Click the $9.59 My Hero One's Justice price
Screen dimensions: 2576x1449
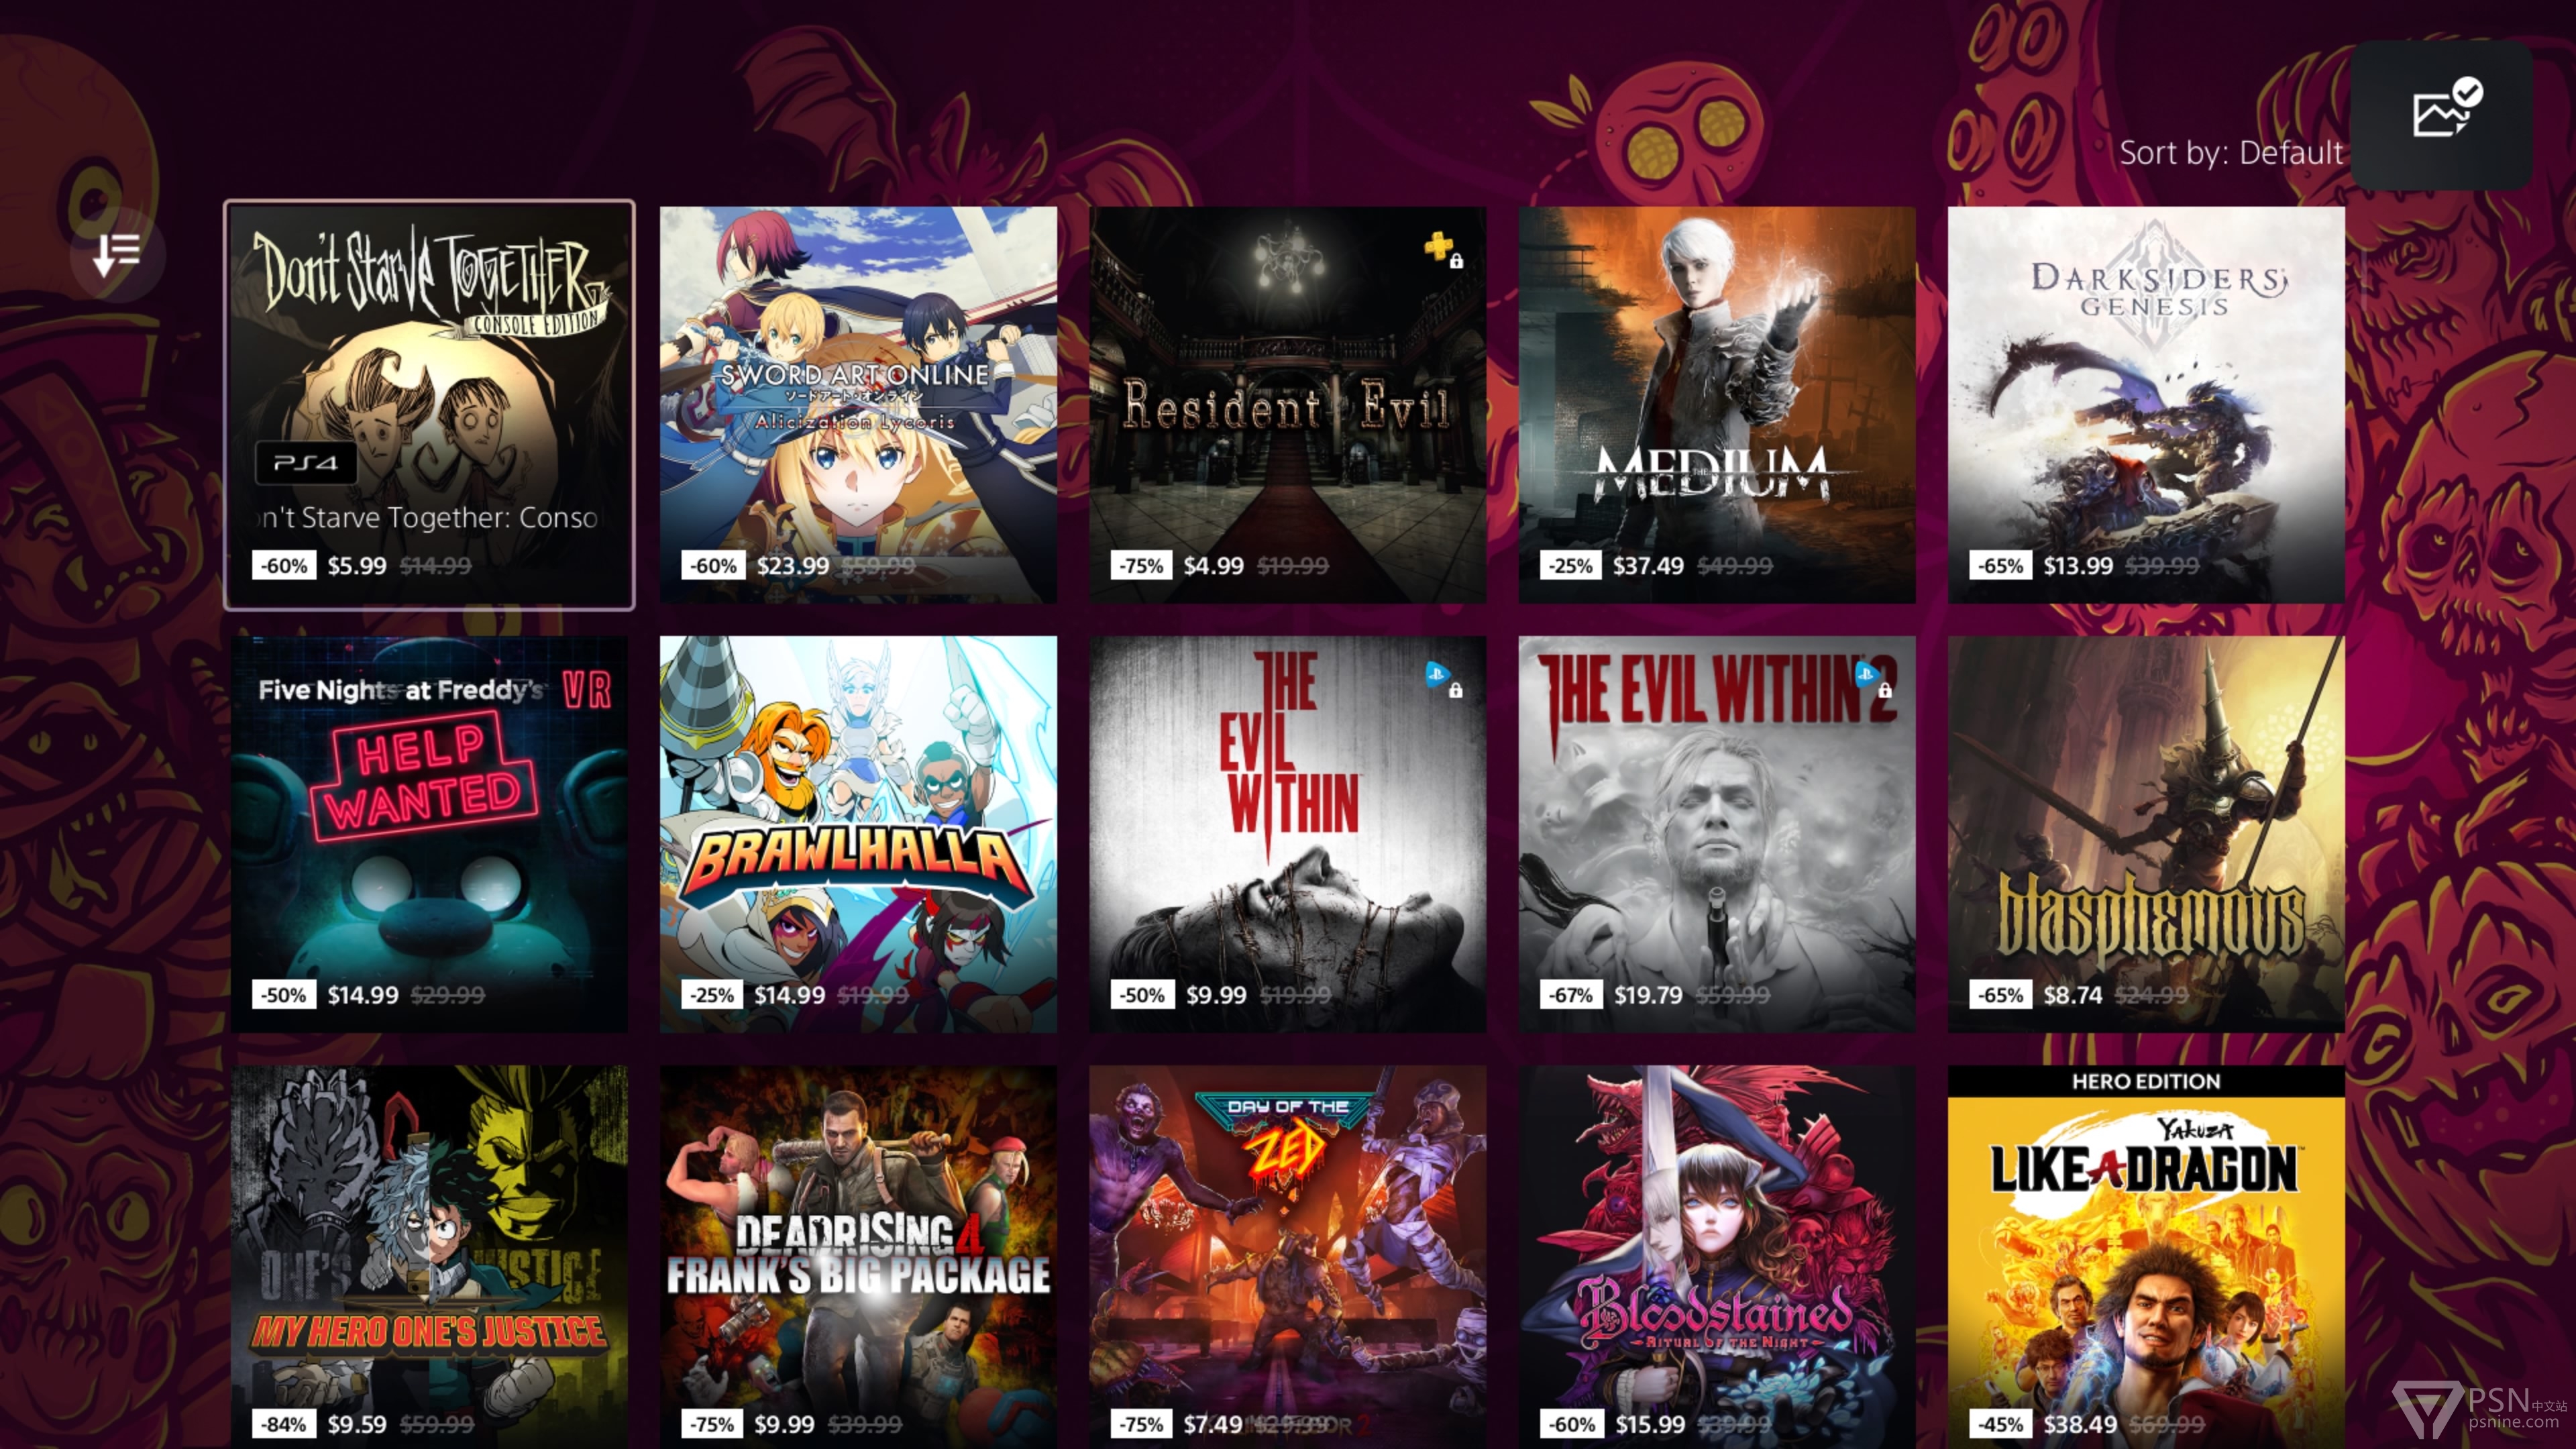point(357,1424)
